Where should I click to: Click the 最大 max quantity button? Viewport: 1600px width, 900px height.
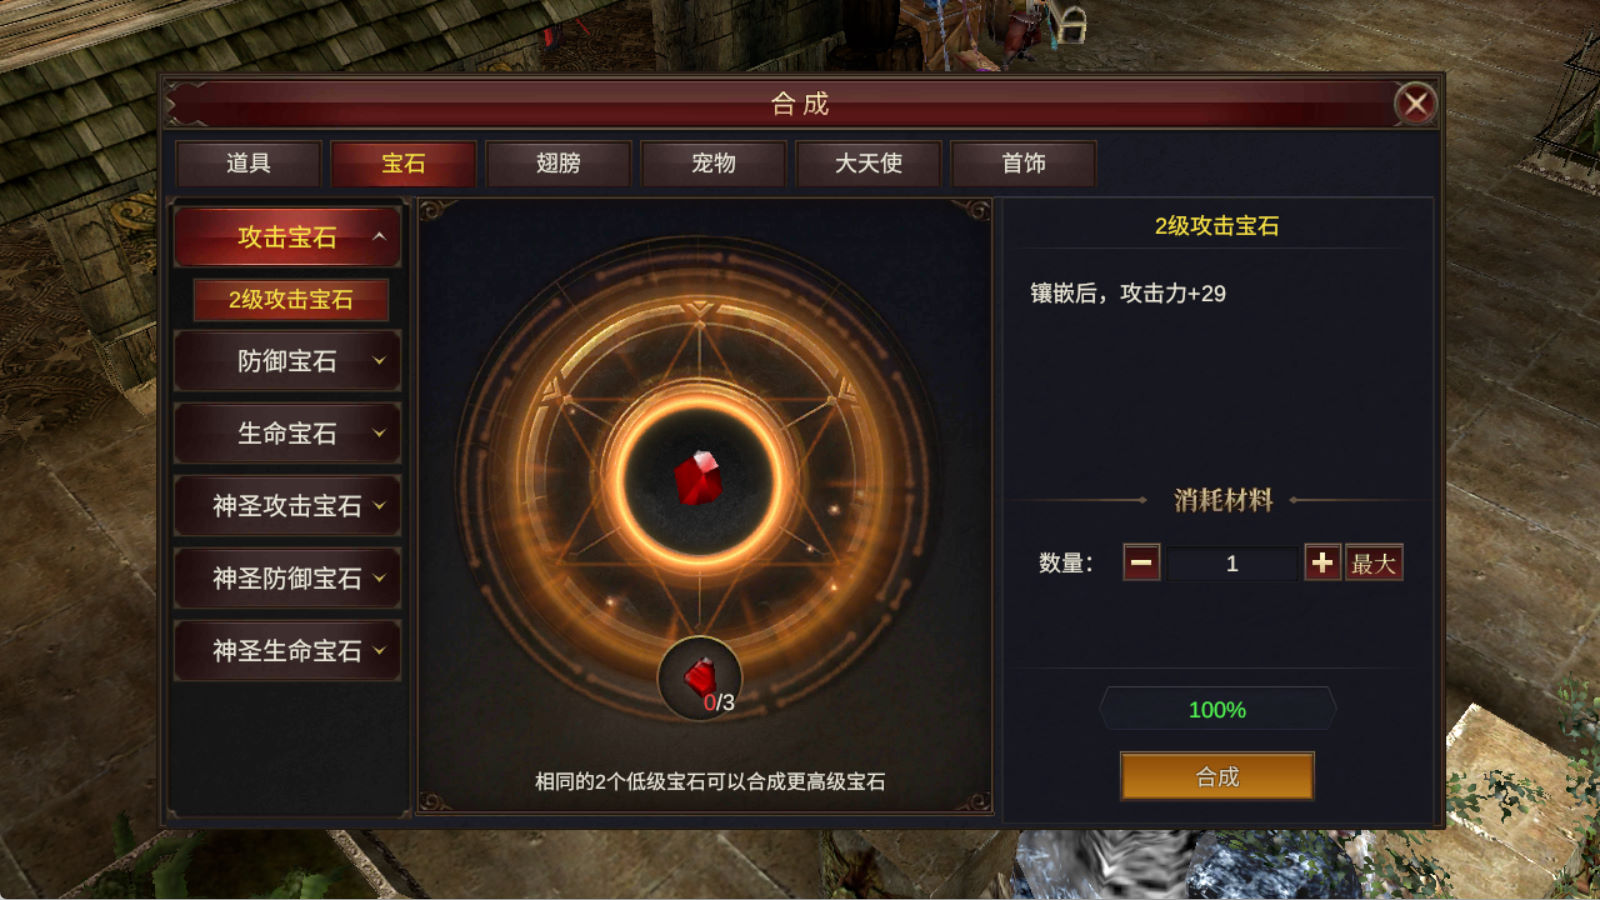pyautogui.click(x=1374, y=563)
